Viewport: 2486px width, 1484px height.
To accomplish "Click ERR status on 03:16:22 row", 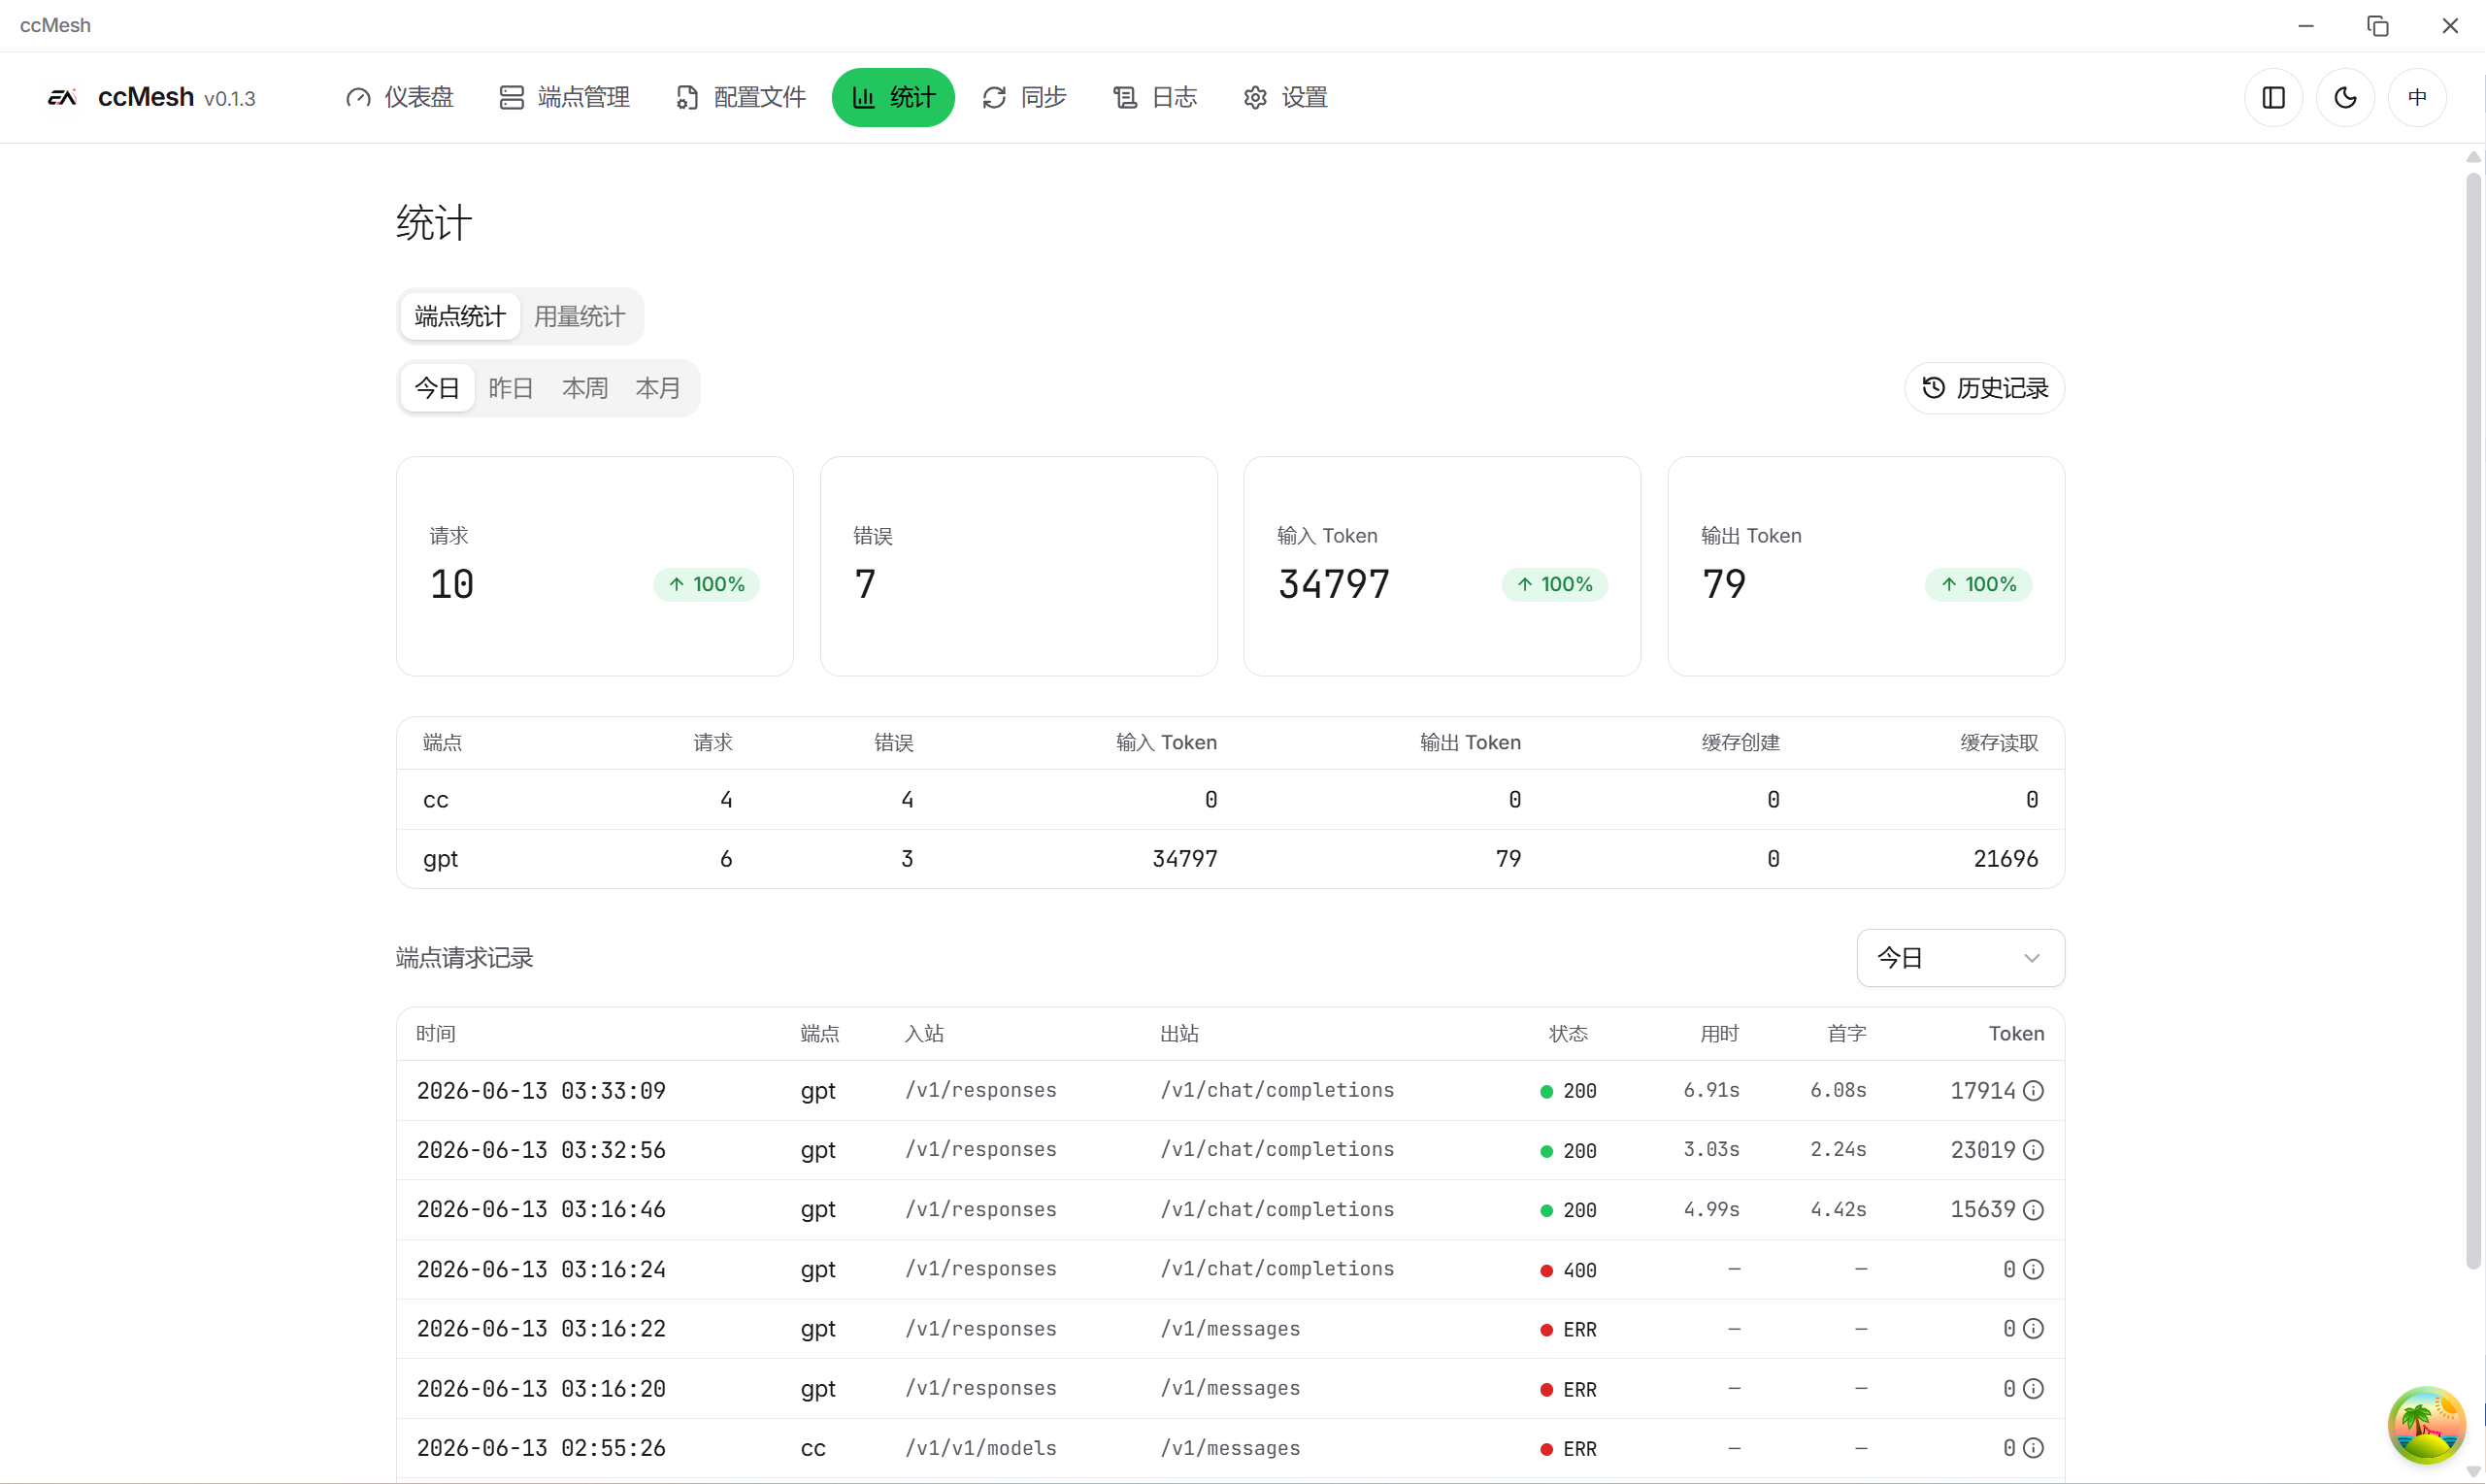I will [1568, 1330].
